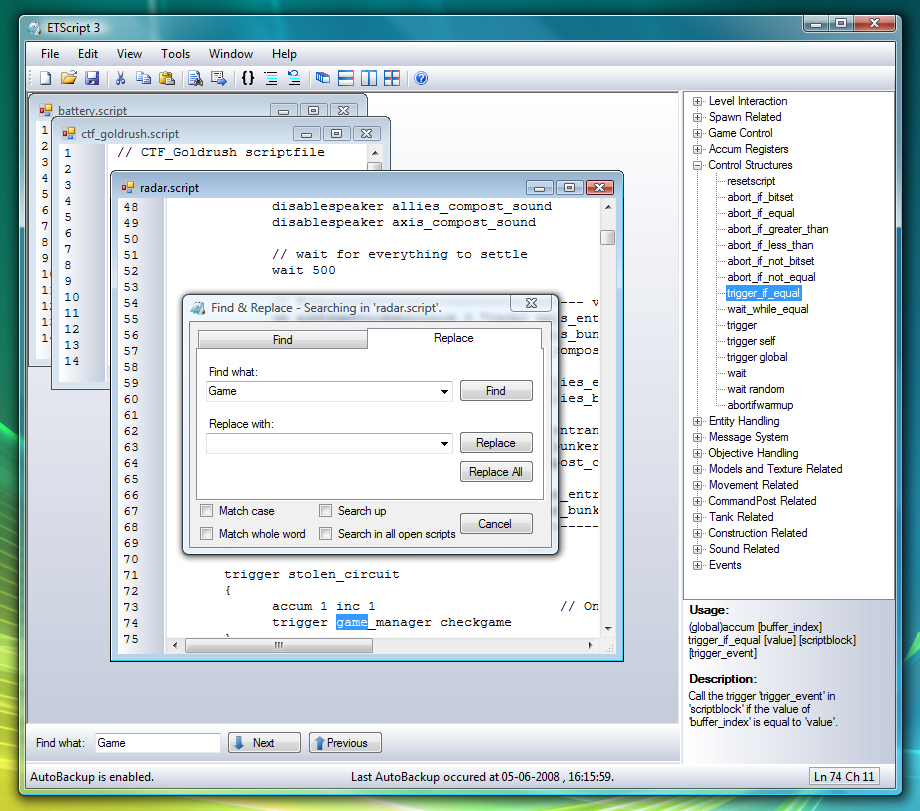
Task: Click the Find button in dialog
Action: pos(496,391)
